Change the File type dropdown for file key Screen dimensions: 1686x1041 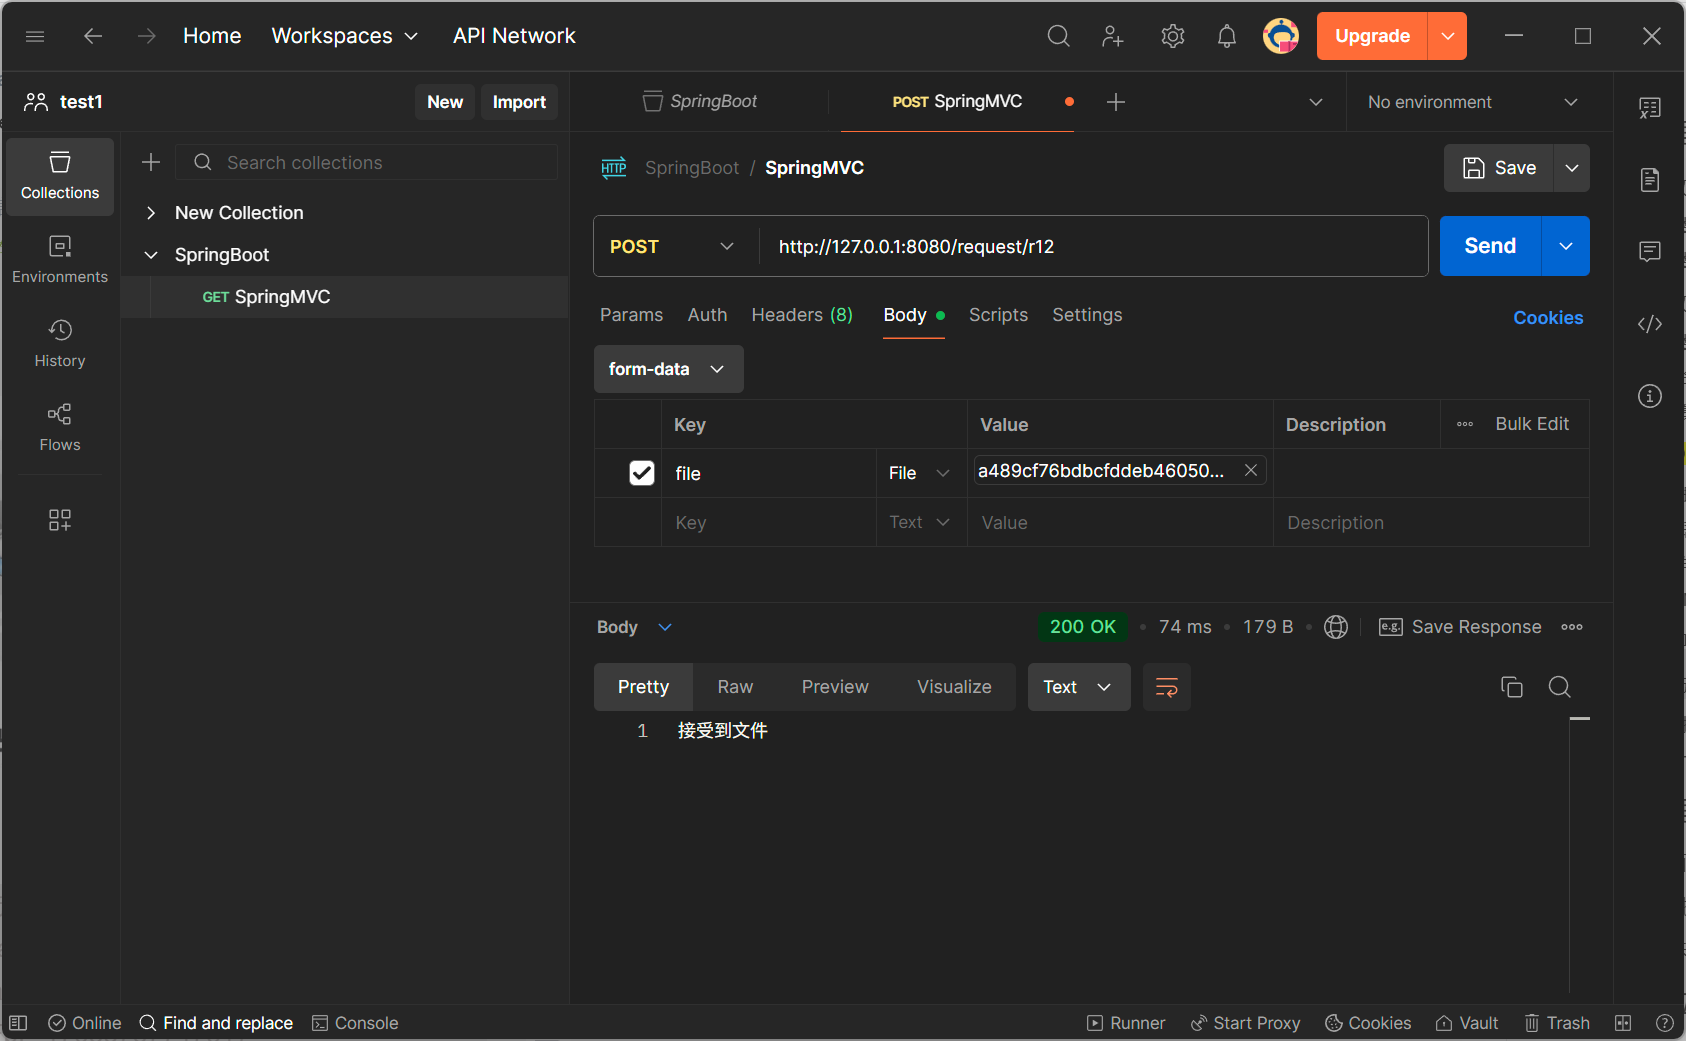pyautogui.click(x=920, y=473)
